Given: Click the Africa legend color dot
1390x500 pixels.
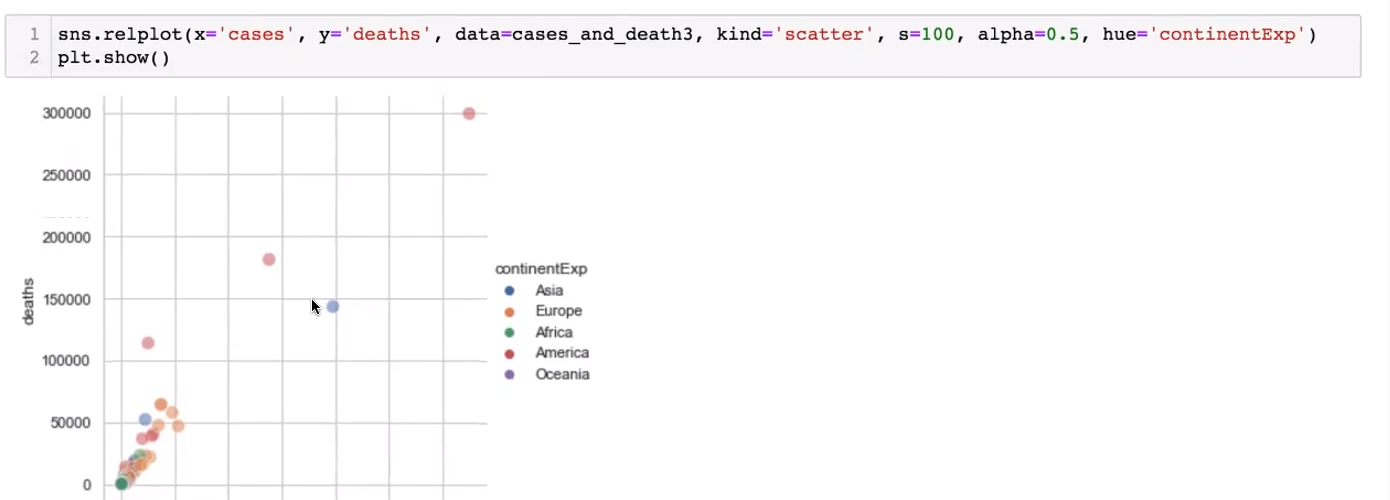Looking at the screenshot, I should point(510,332).
